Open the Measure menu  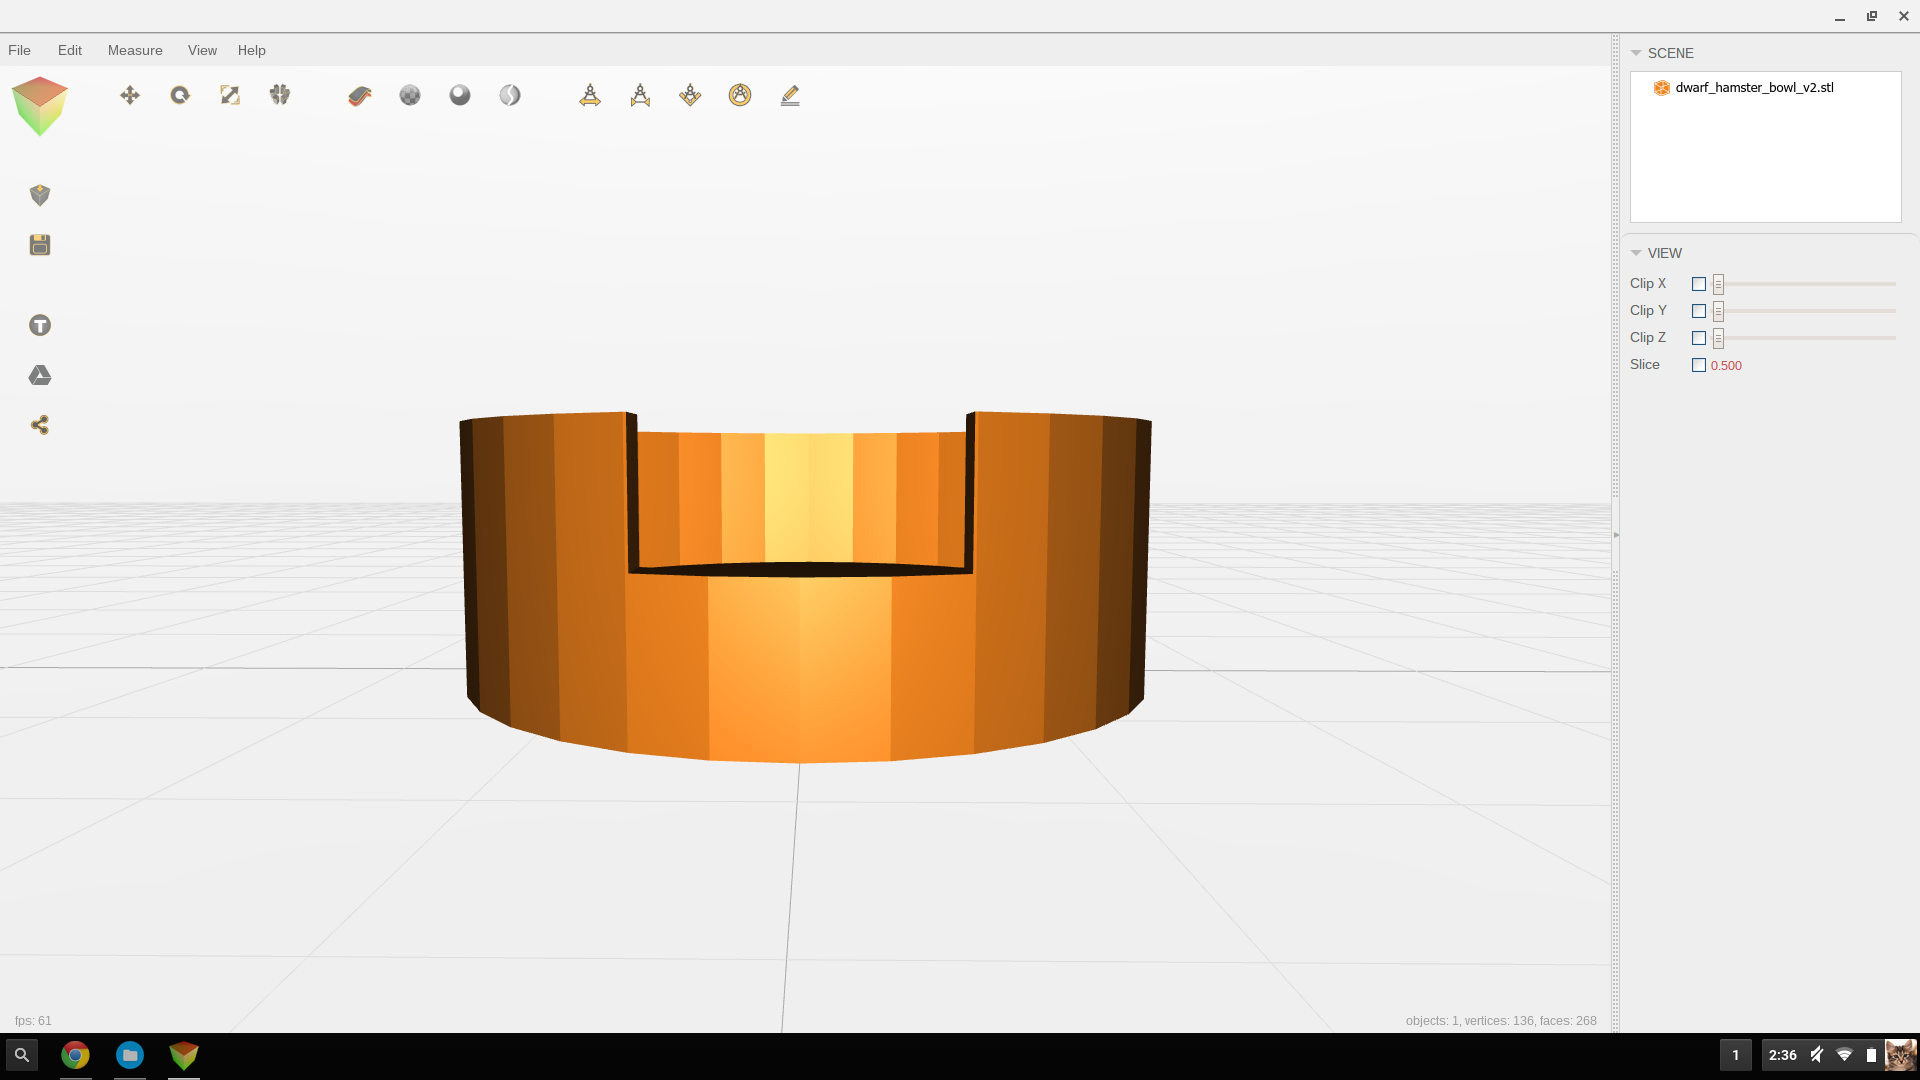click(135, 50)
